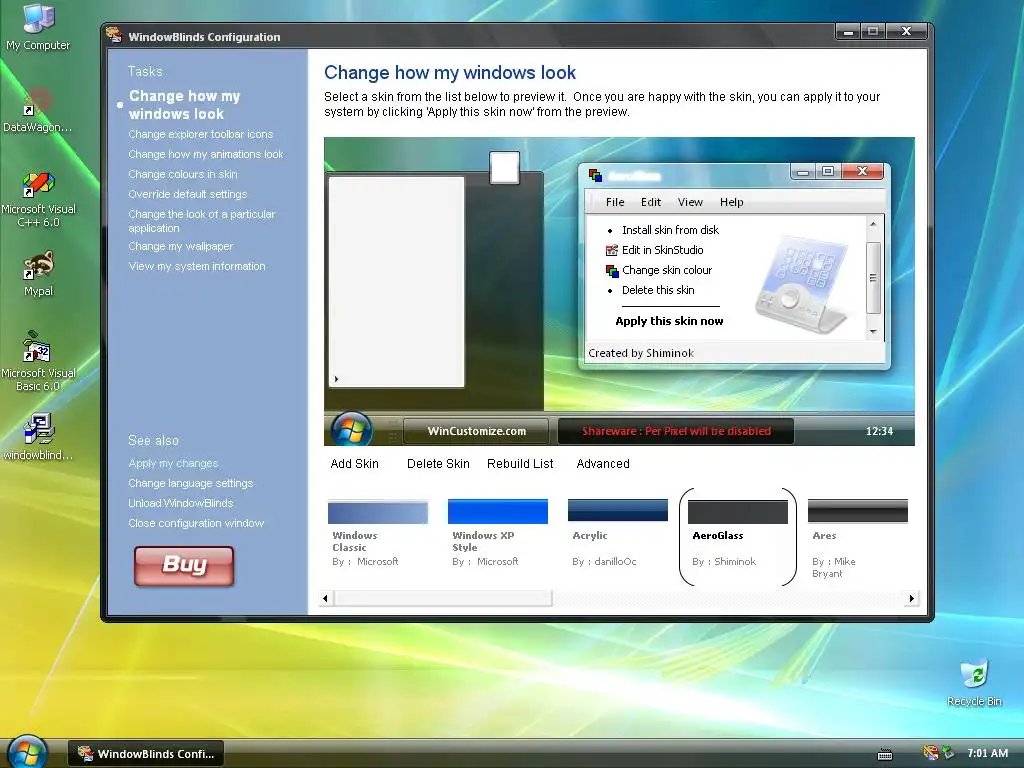1024x768 pixels.
Task: Select the Acrylic skin thumbnail
Action: coord(618,510)
